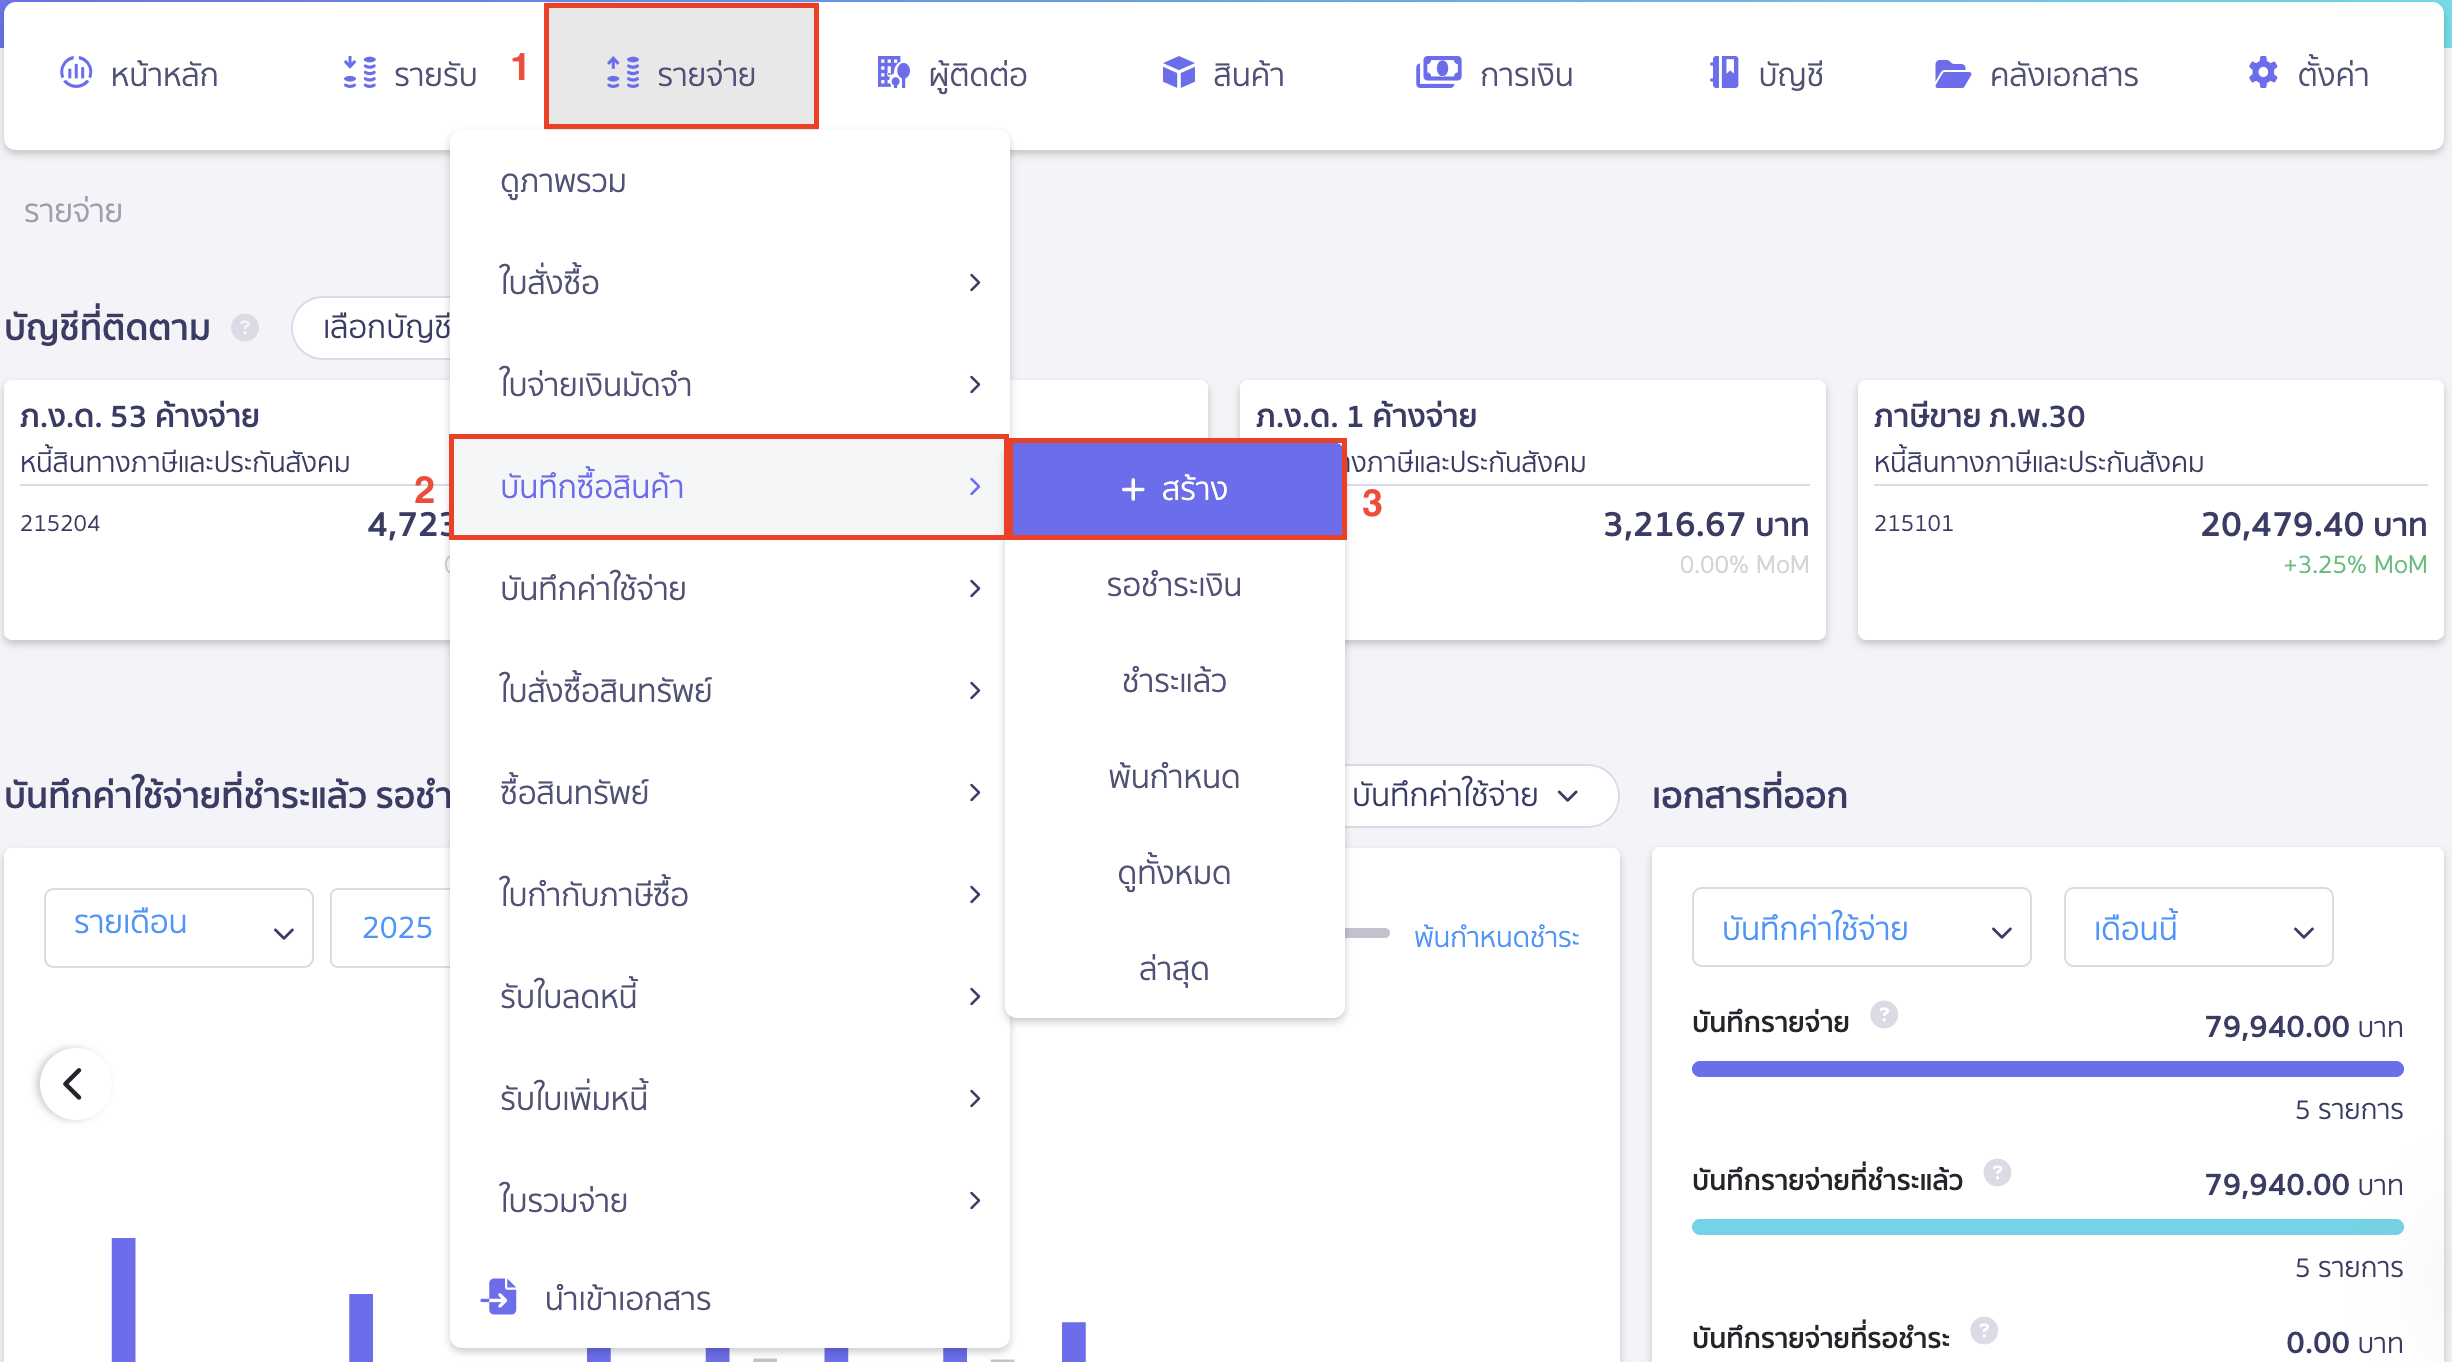Open the รายรับ menu

tap(409, 74)
